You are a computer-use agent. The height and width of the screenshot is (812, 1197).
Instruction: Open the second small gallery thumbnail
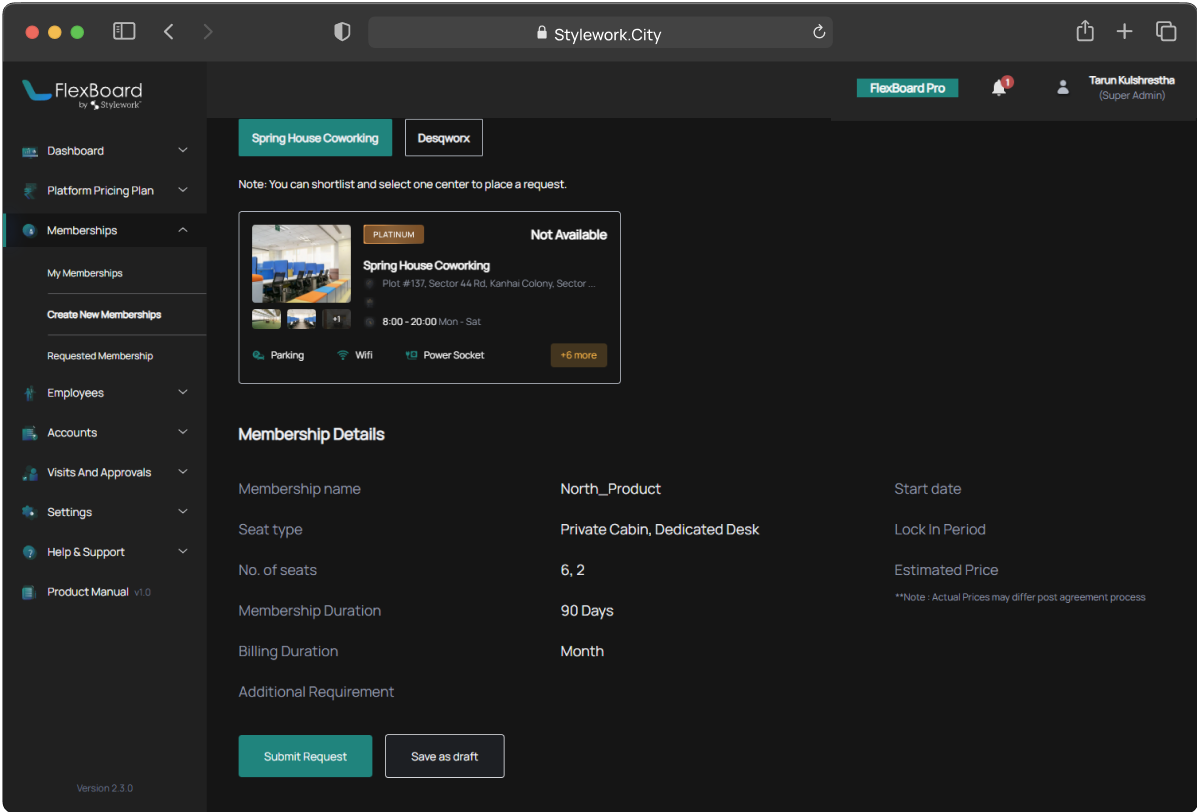tap(302, 319)
